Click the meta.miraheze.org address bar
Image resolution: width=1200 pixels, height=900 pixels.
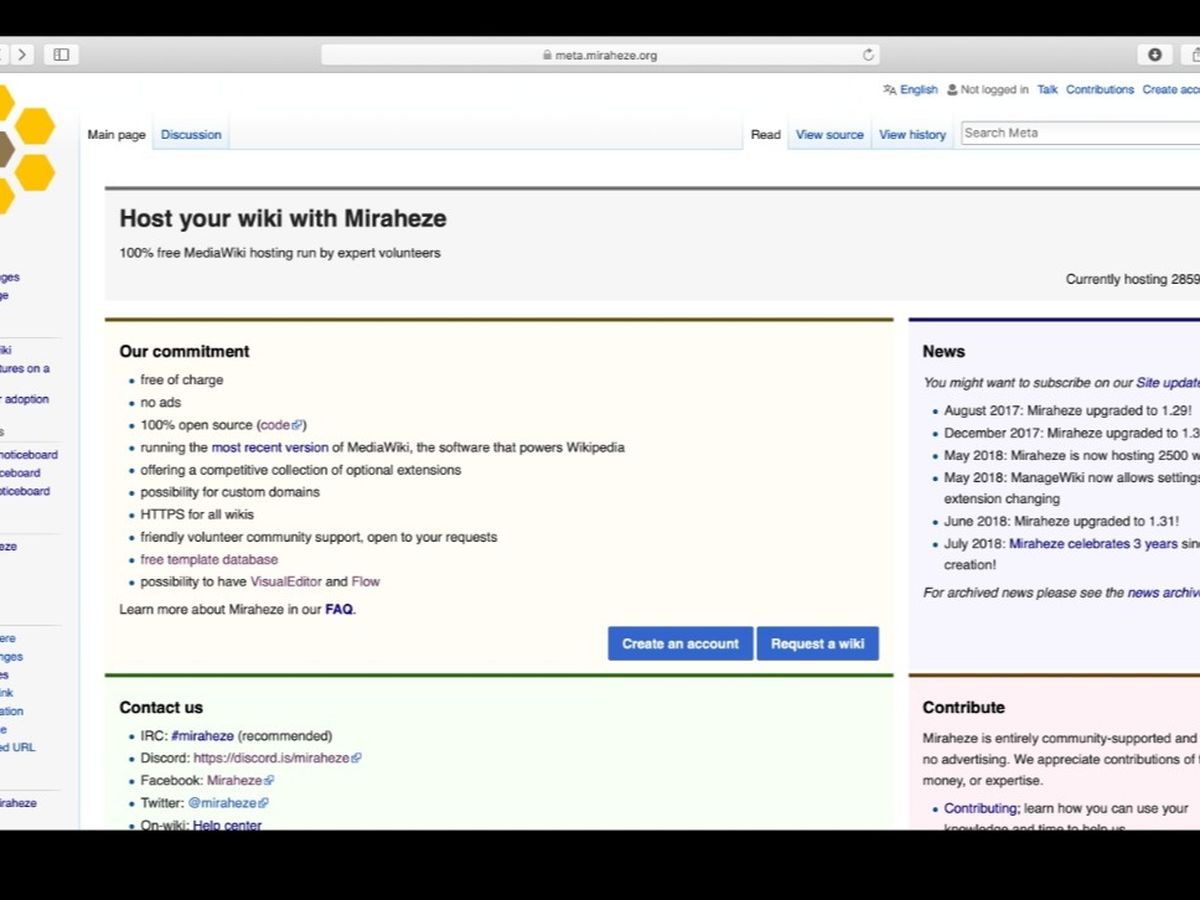pos(600,56)
